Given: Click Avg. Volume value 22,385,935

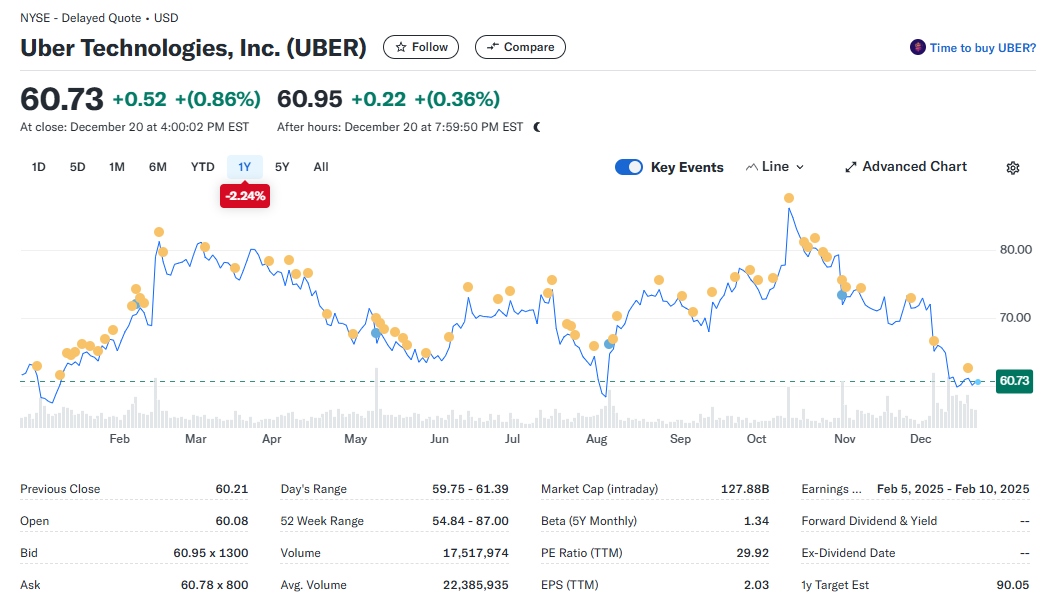Looking at the screenshot, I should coord(475,585).
